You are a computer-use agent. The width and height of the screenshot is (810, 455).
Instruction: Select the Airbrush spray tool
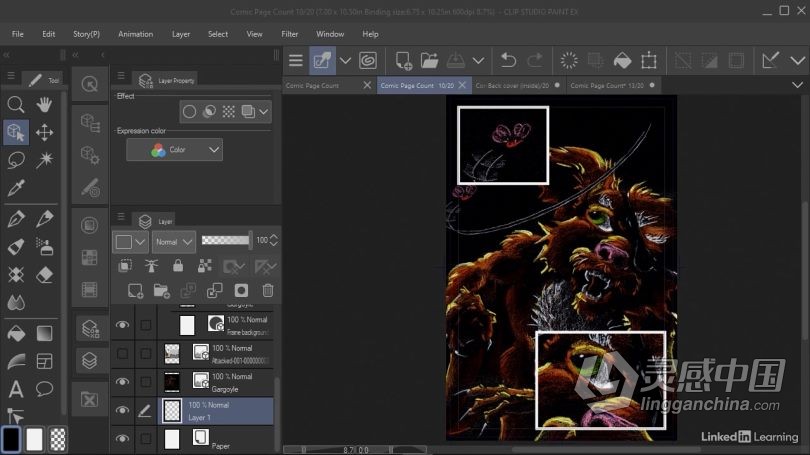44,247
